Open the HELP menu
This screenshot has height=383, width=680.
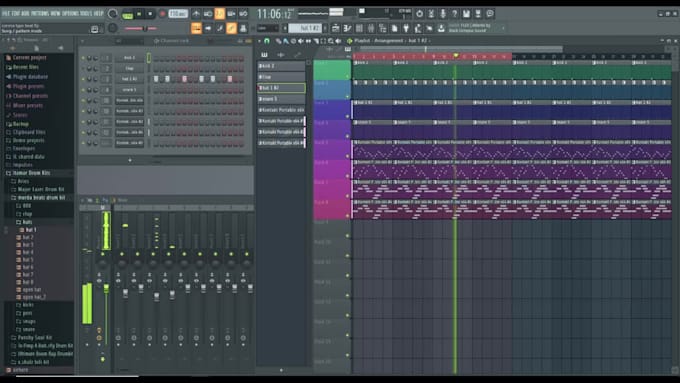click(99, 13)
